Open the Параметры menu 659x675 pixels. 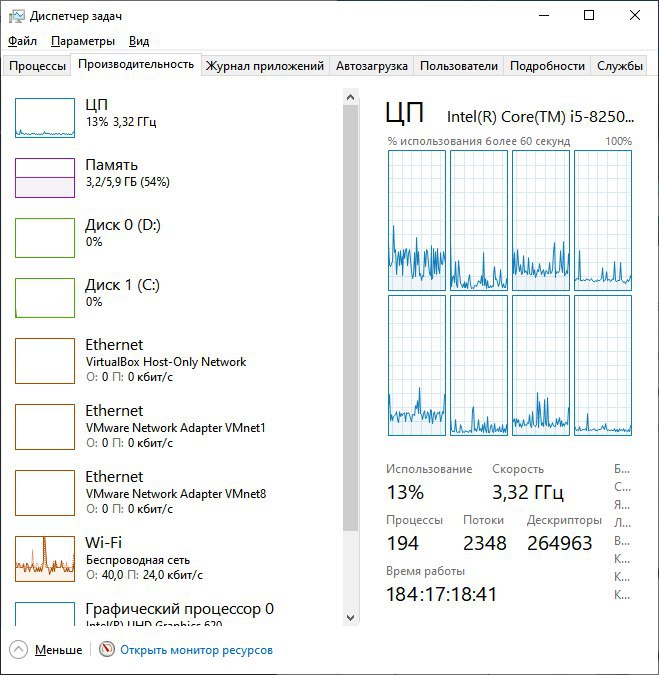[x=83, y=41]
